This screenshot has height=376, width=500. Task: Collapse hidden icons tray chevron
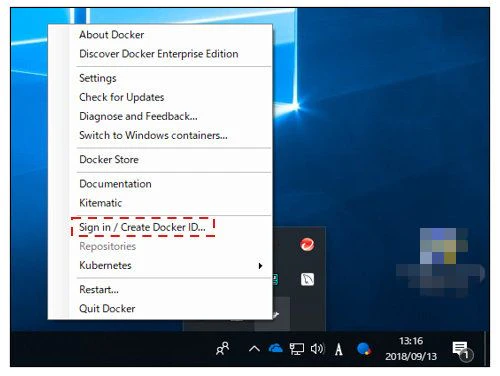pos(254,349)
